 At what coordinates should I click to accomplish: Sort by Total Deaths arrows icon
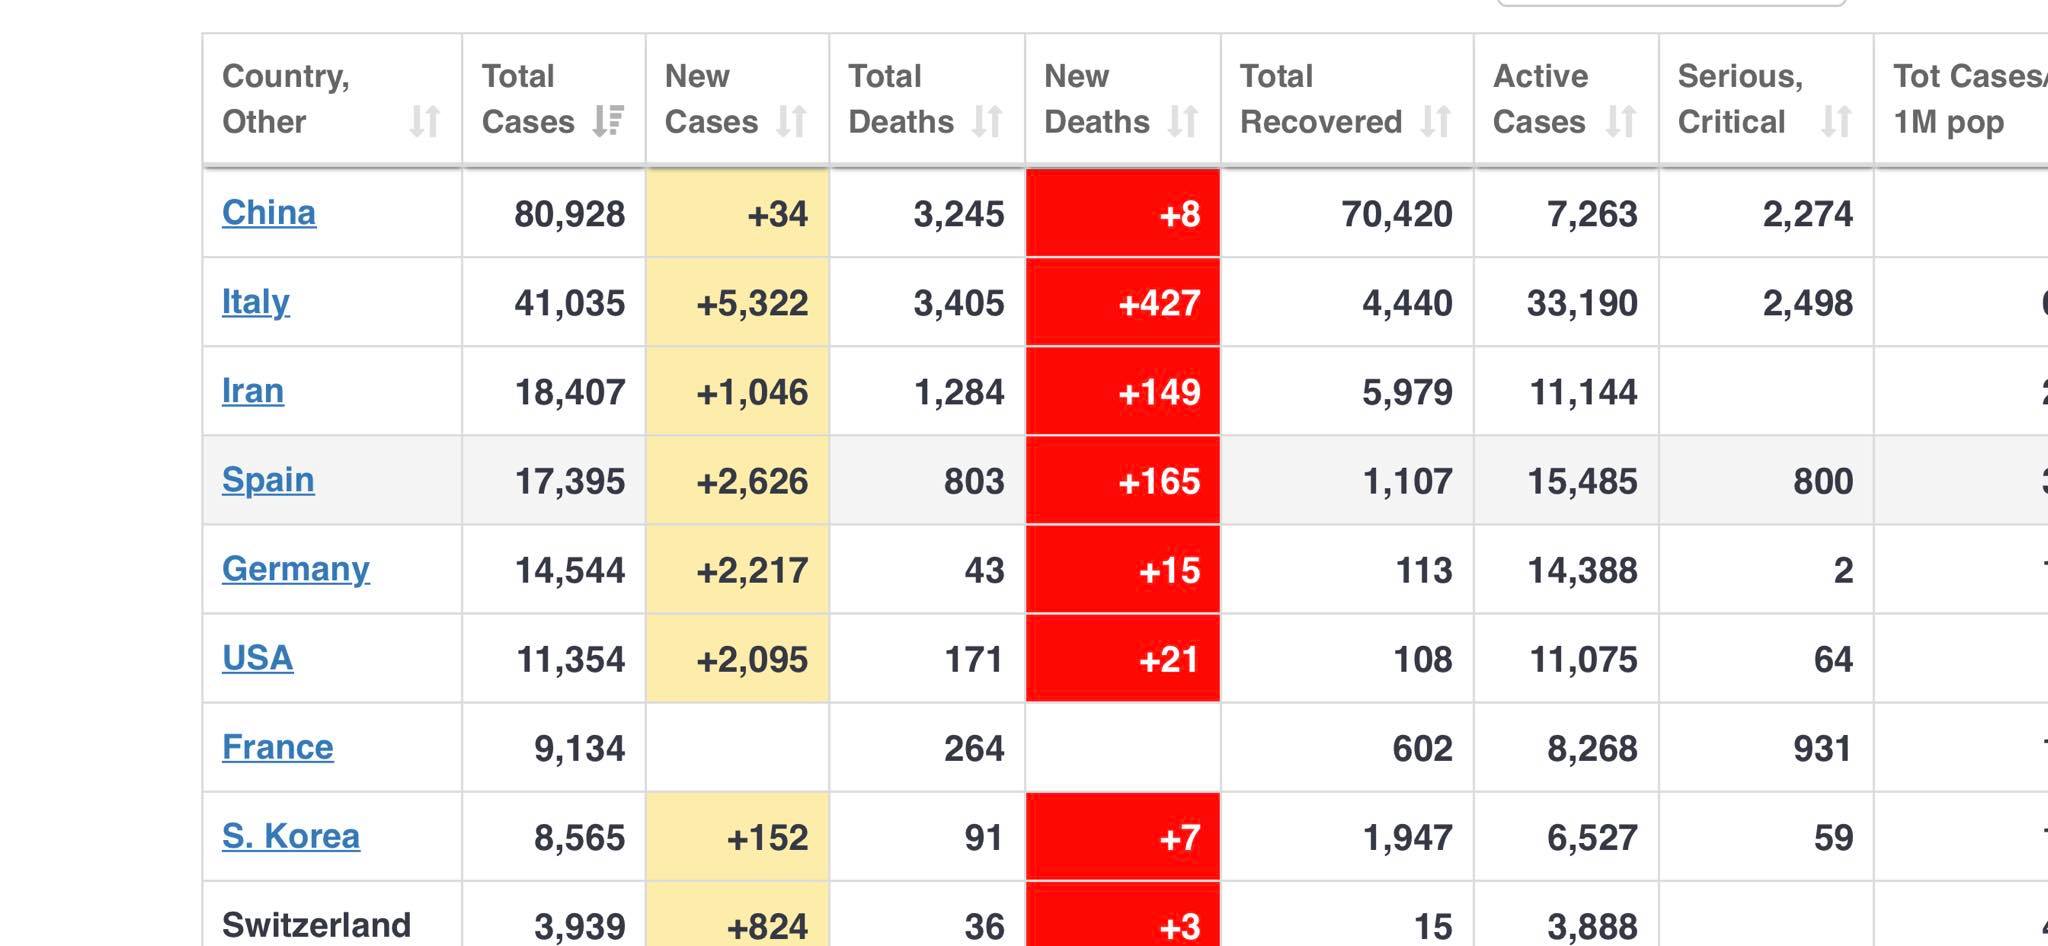click(988, 122)
